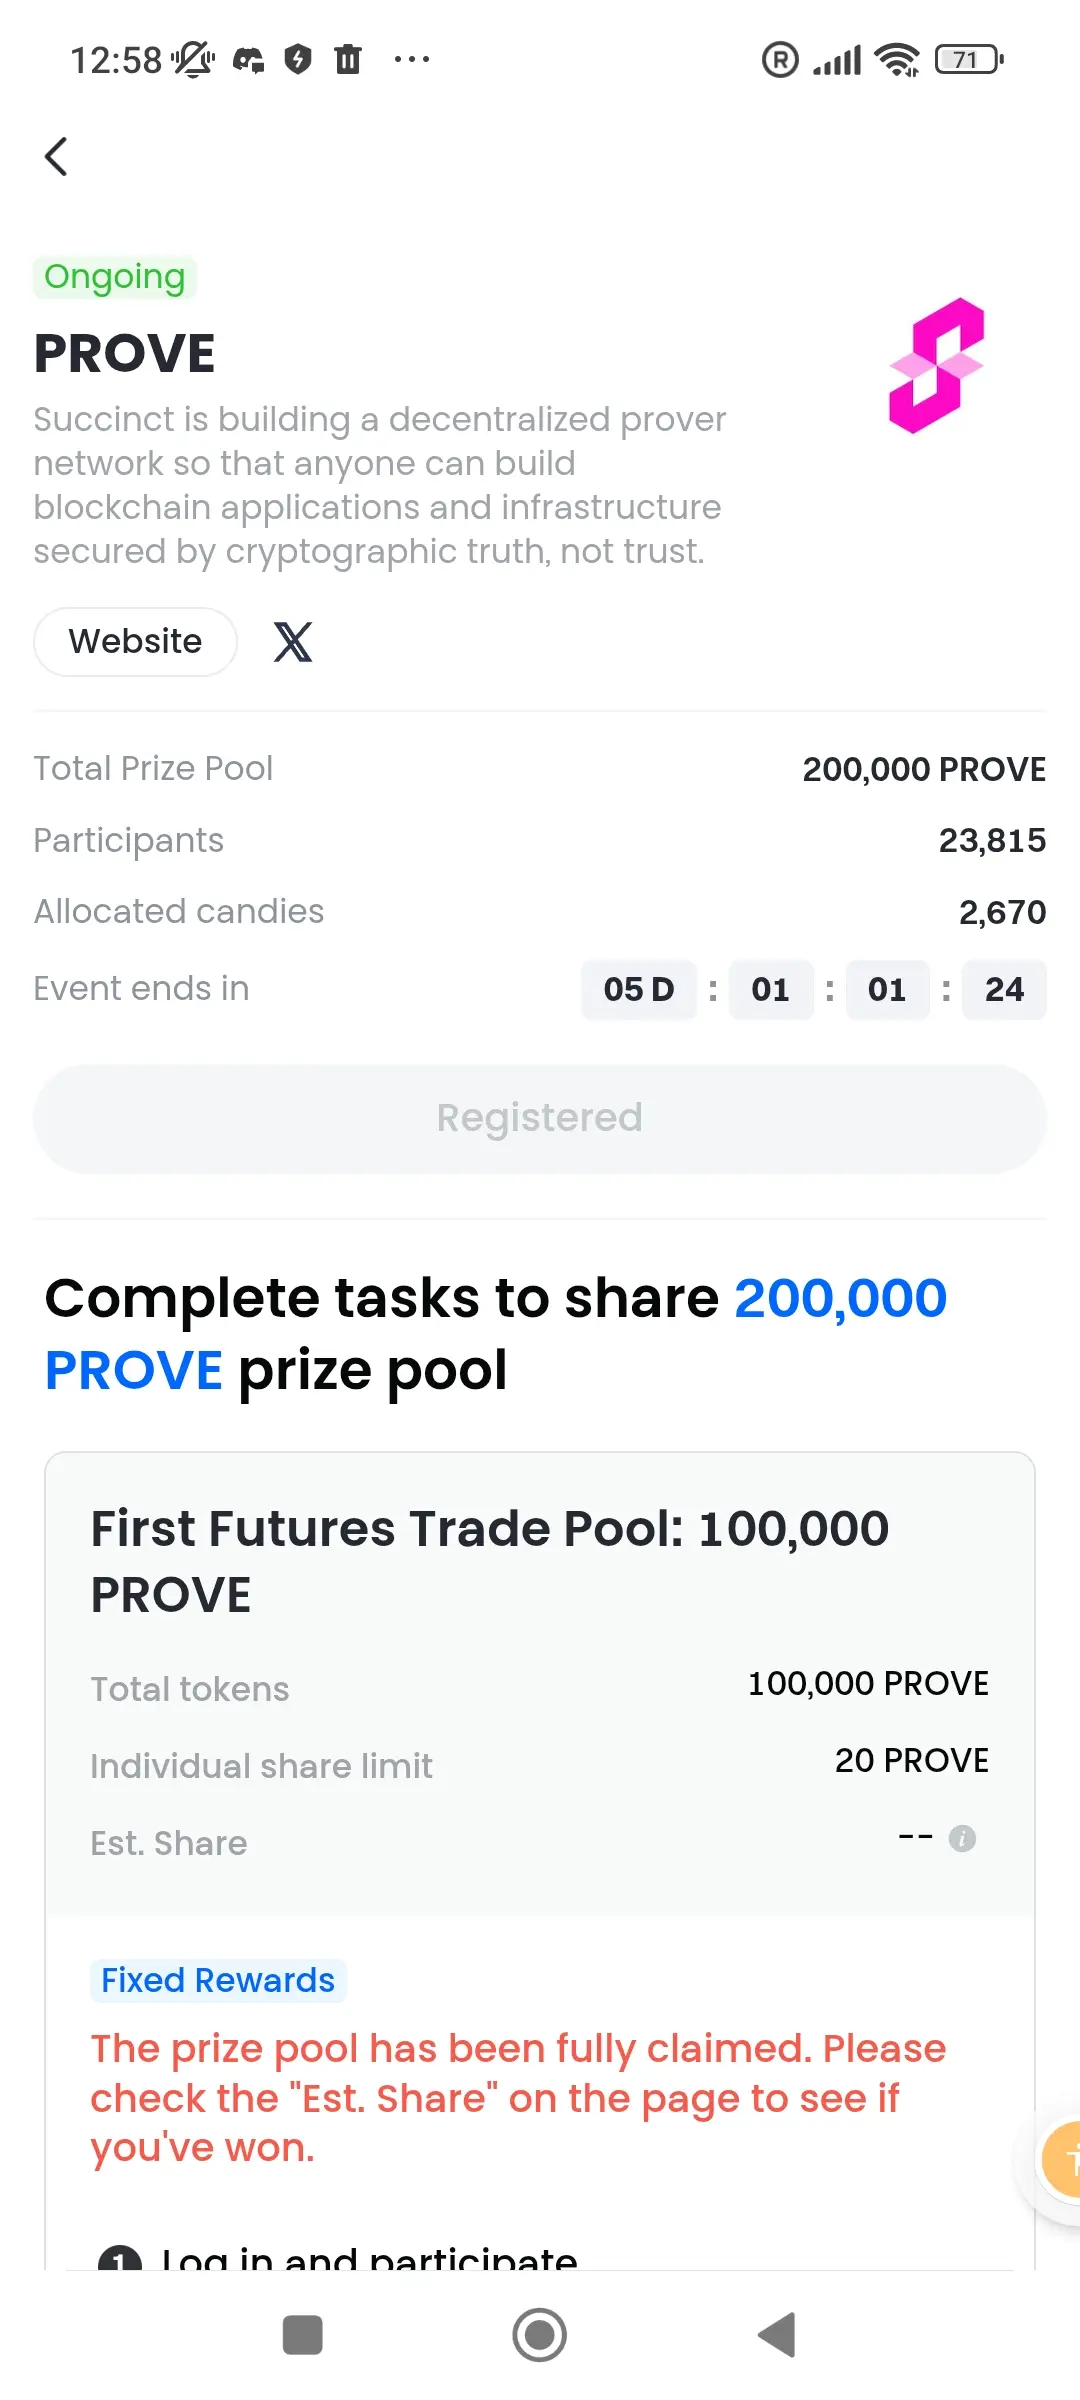Tap the Fixed Rewards tag
The image size is (1080, 2400).
pos(218,1980)
